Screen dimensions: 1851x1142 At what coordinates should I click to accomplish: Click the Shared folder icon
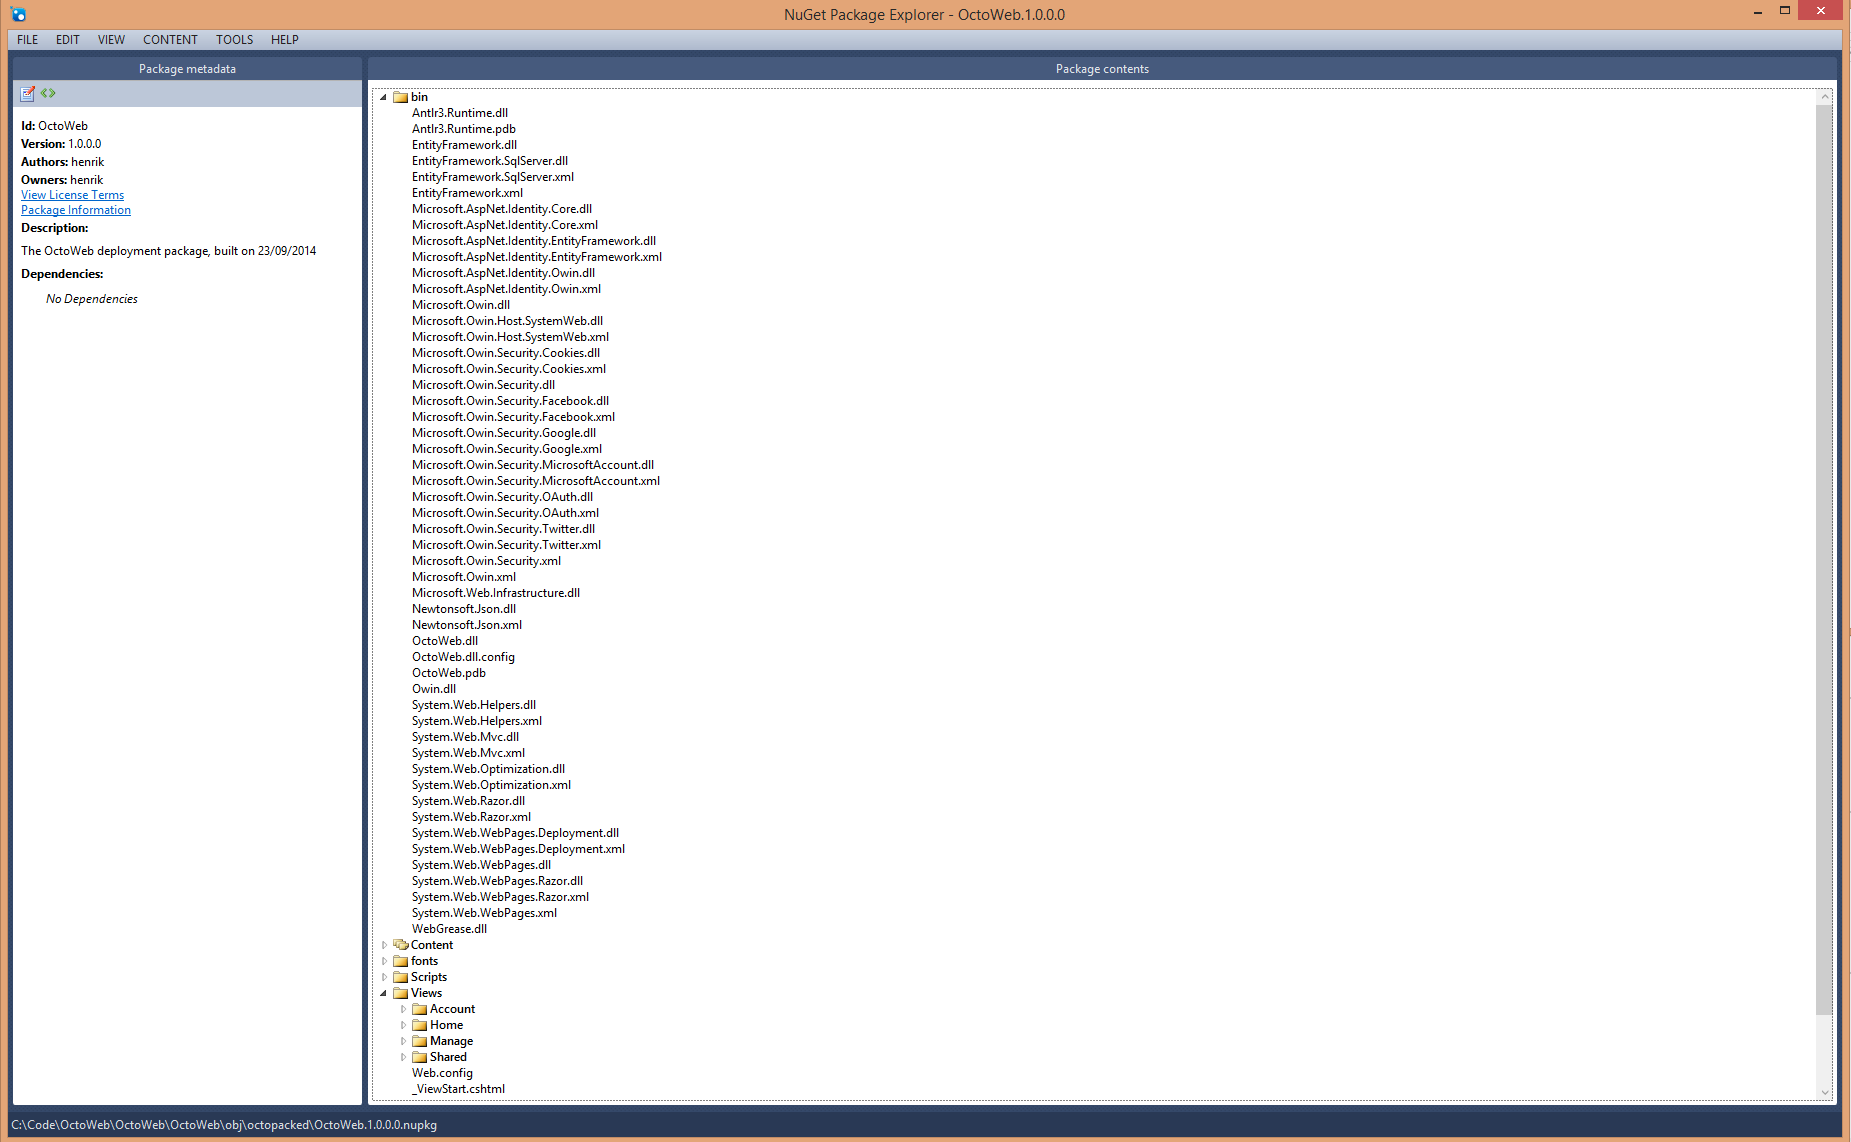pyautogui.click(x=420, y=1056)
